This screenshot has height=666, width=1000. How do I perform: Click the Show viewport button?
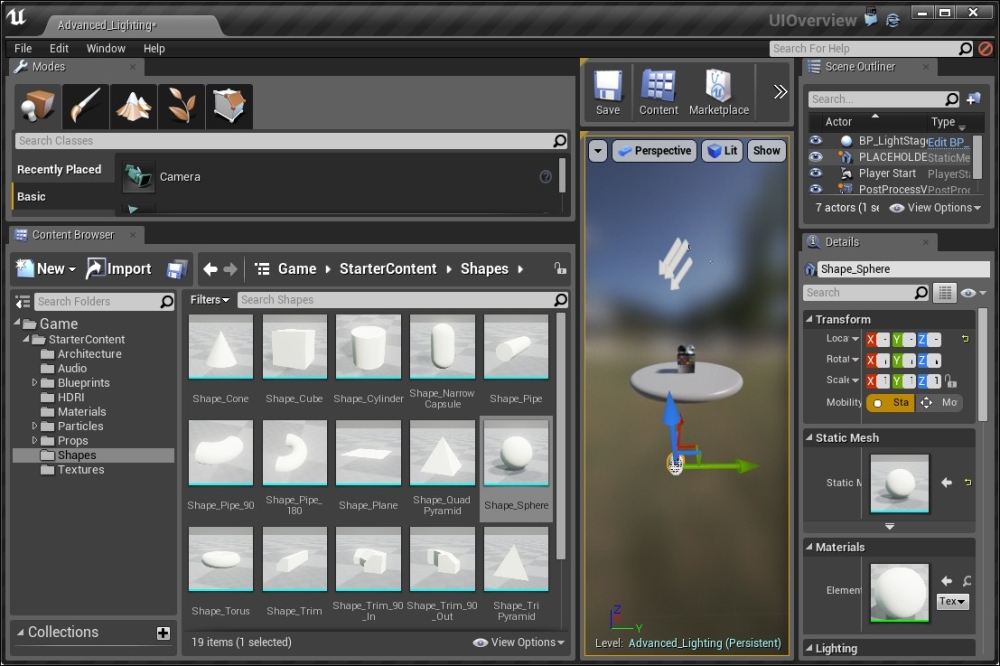766,151
